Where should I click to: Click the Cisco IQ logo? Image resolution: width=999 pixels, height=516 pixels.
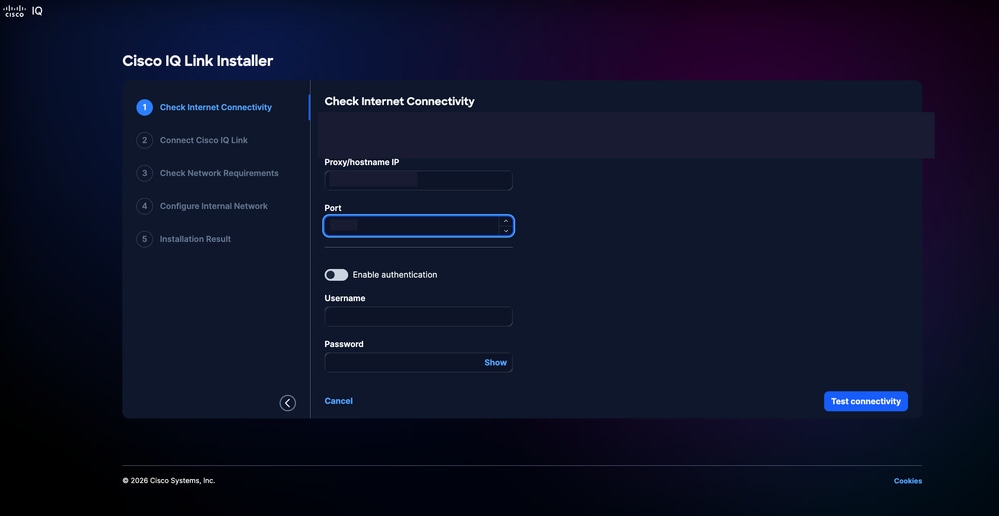pyautogui.click(x=23, y=11)
